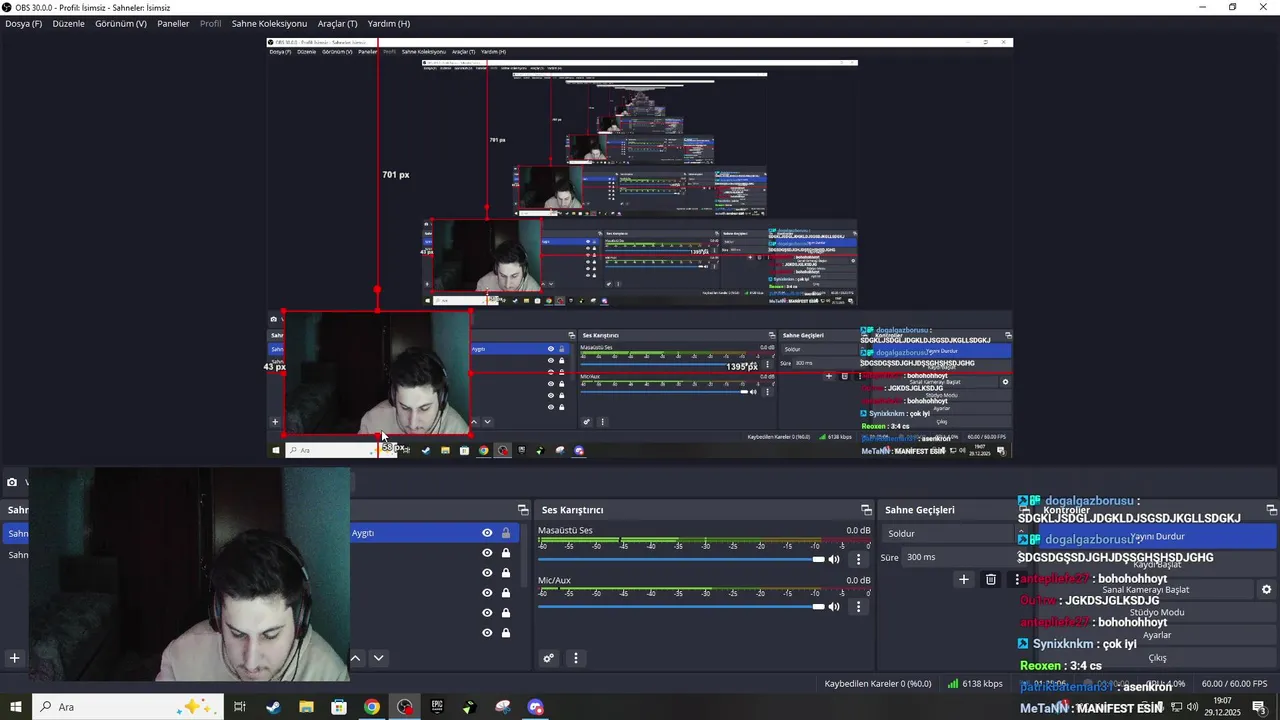The width and height of the screenshot is (1280, 720).
Task: Add a scene transition with plus
Action: [x=964, y=579]
